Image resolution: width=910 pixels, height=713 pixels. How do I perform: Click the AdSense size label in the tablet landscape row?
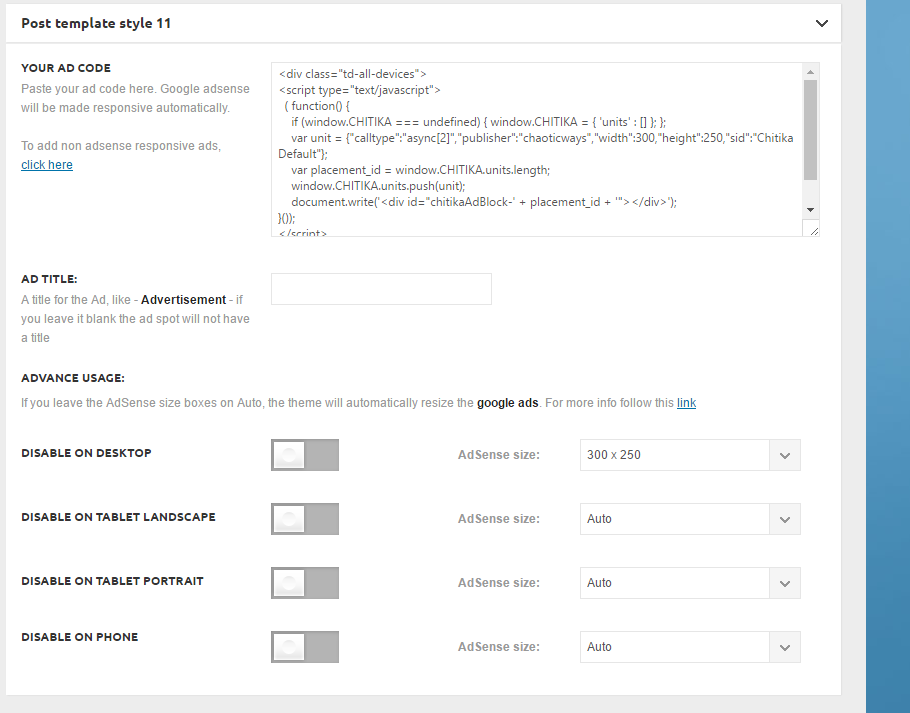[499, 519]
